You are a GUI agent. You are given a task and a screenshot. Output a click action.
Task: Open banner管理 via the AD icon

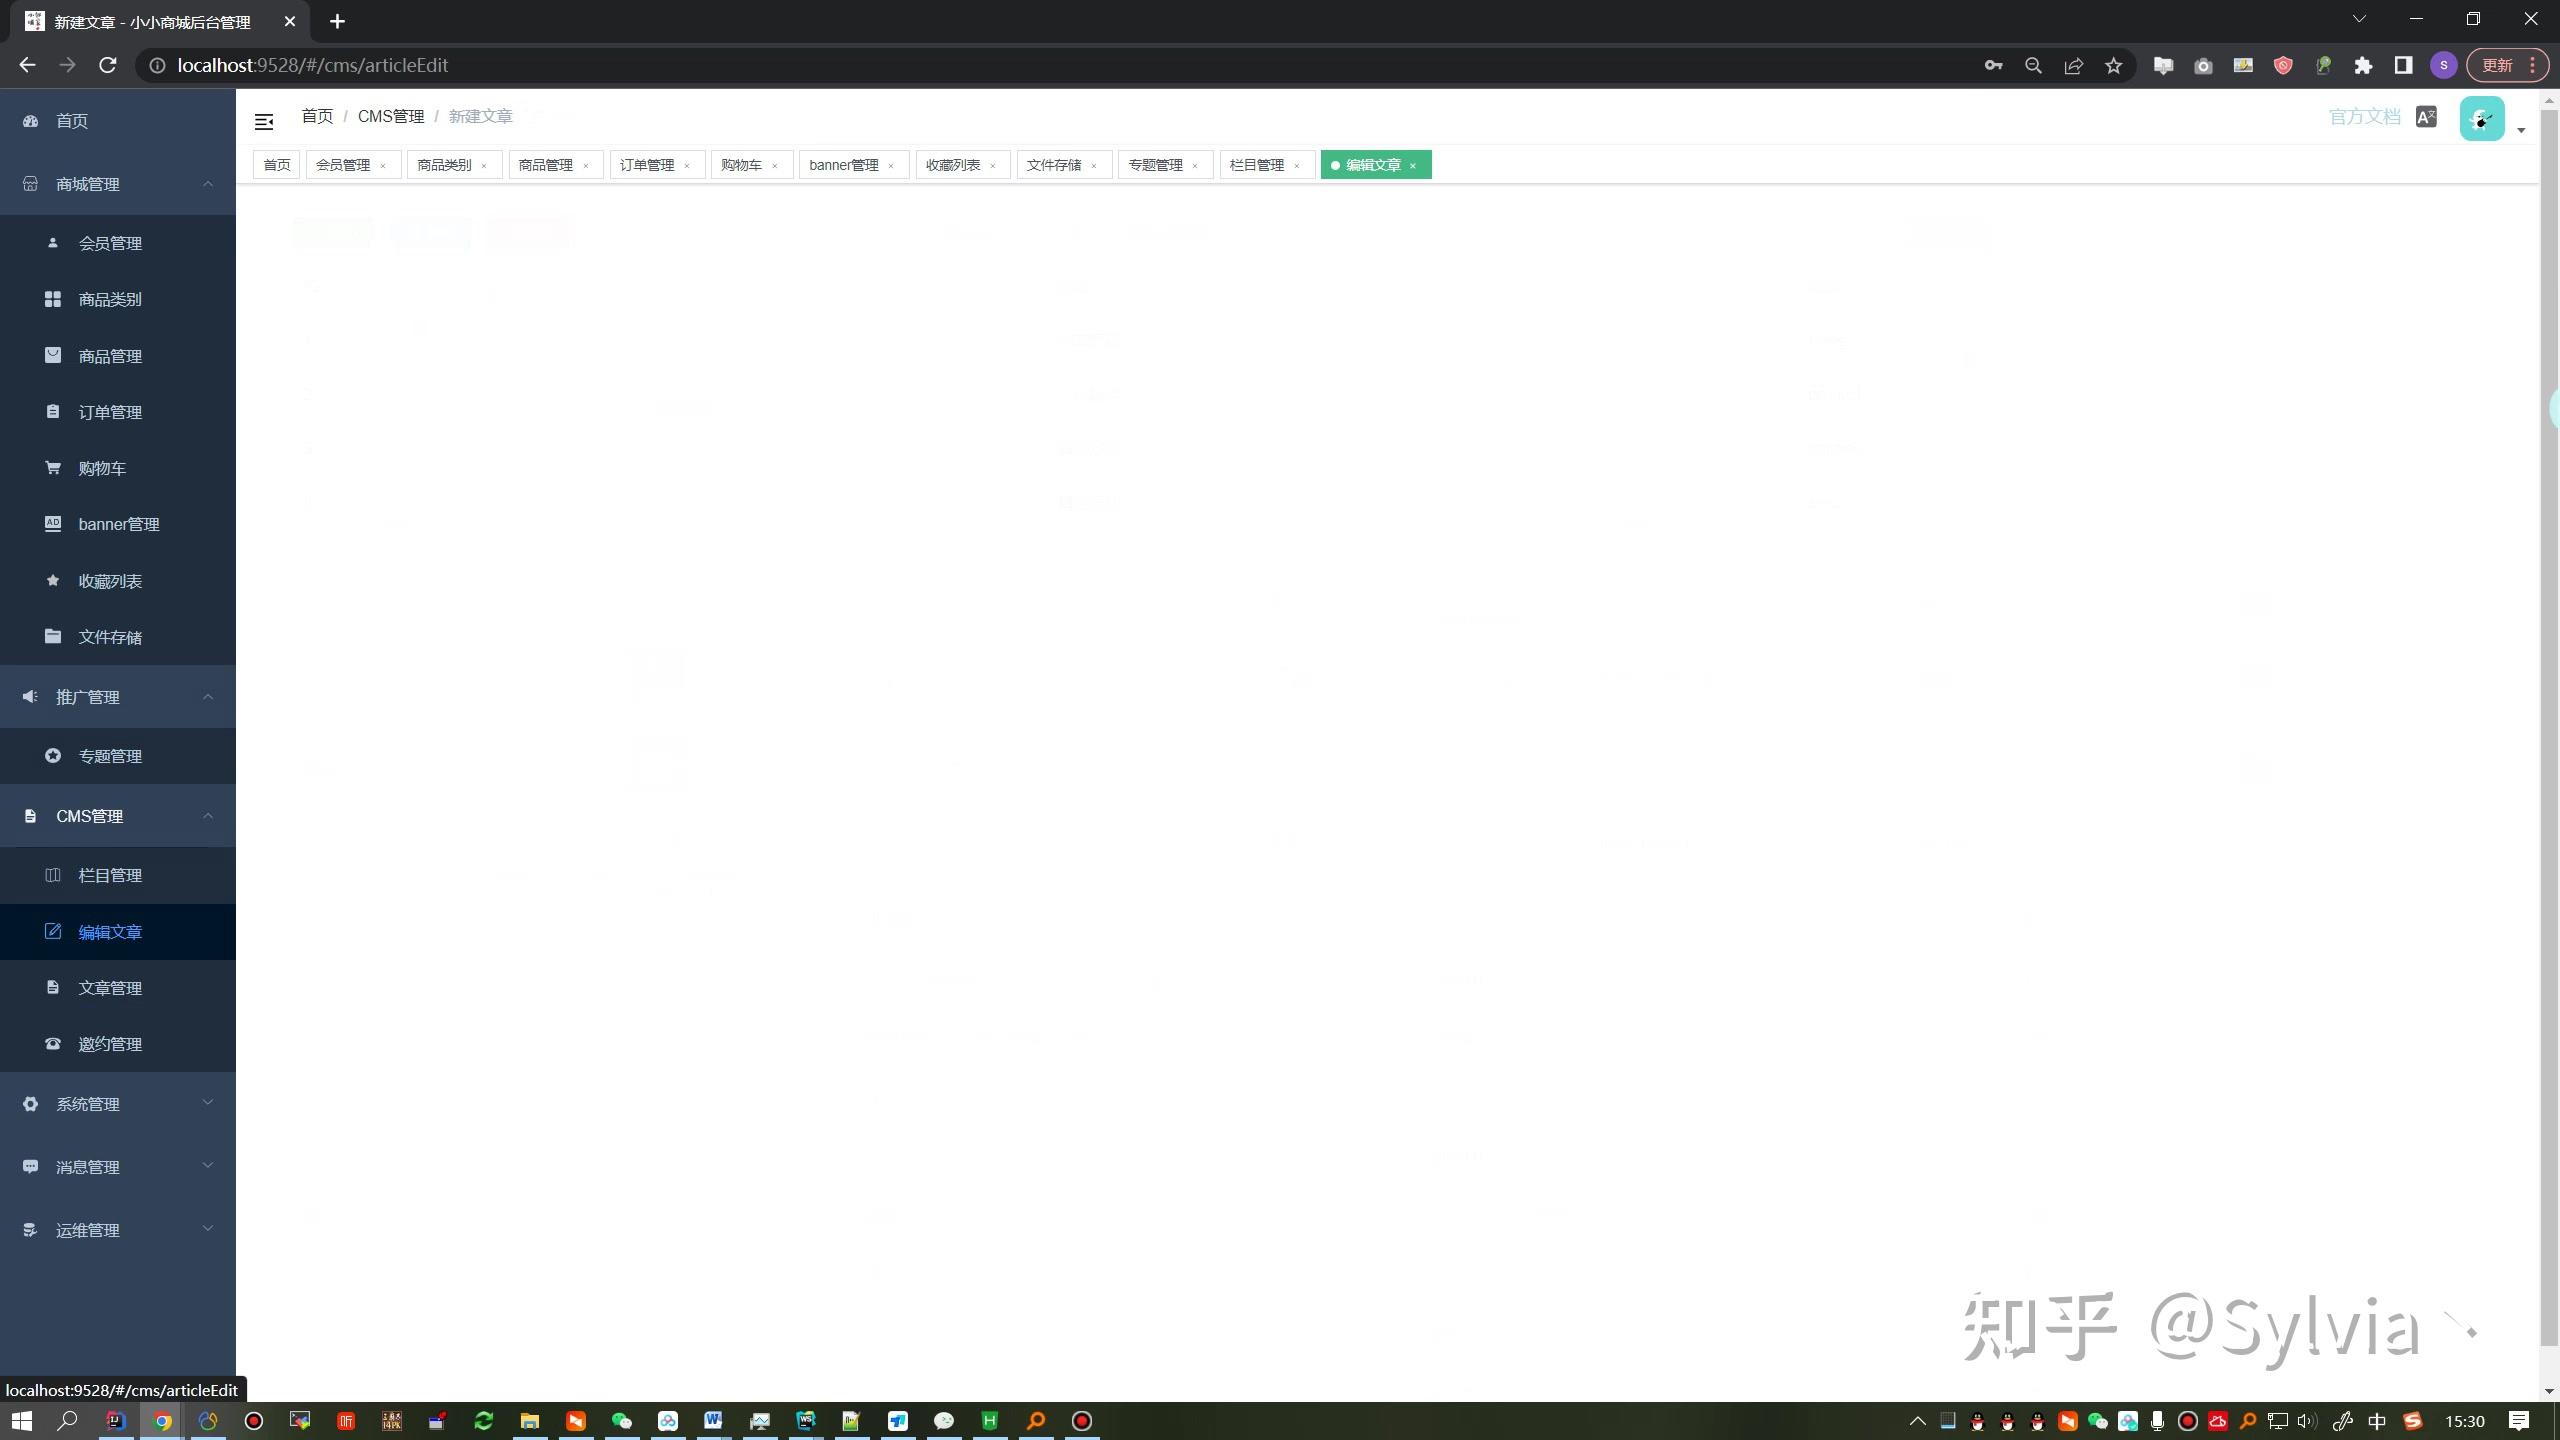point(52,523)
